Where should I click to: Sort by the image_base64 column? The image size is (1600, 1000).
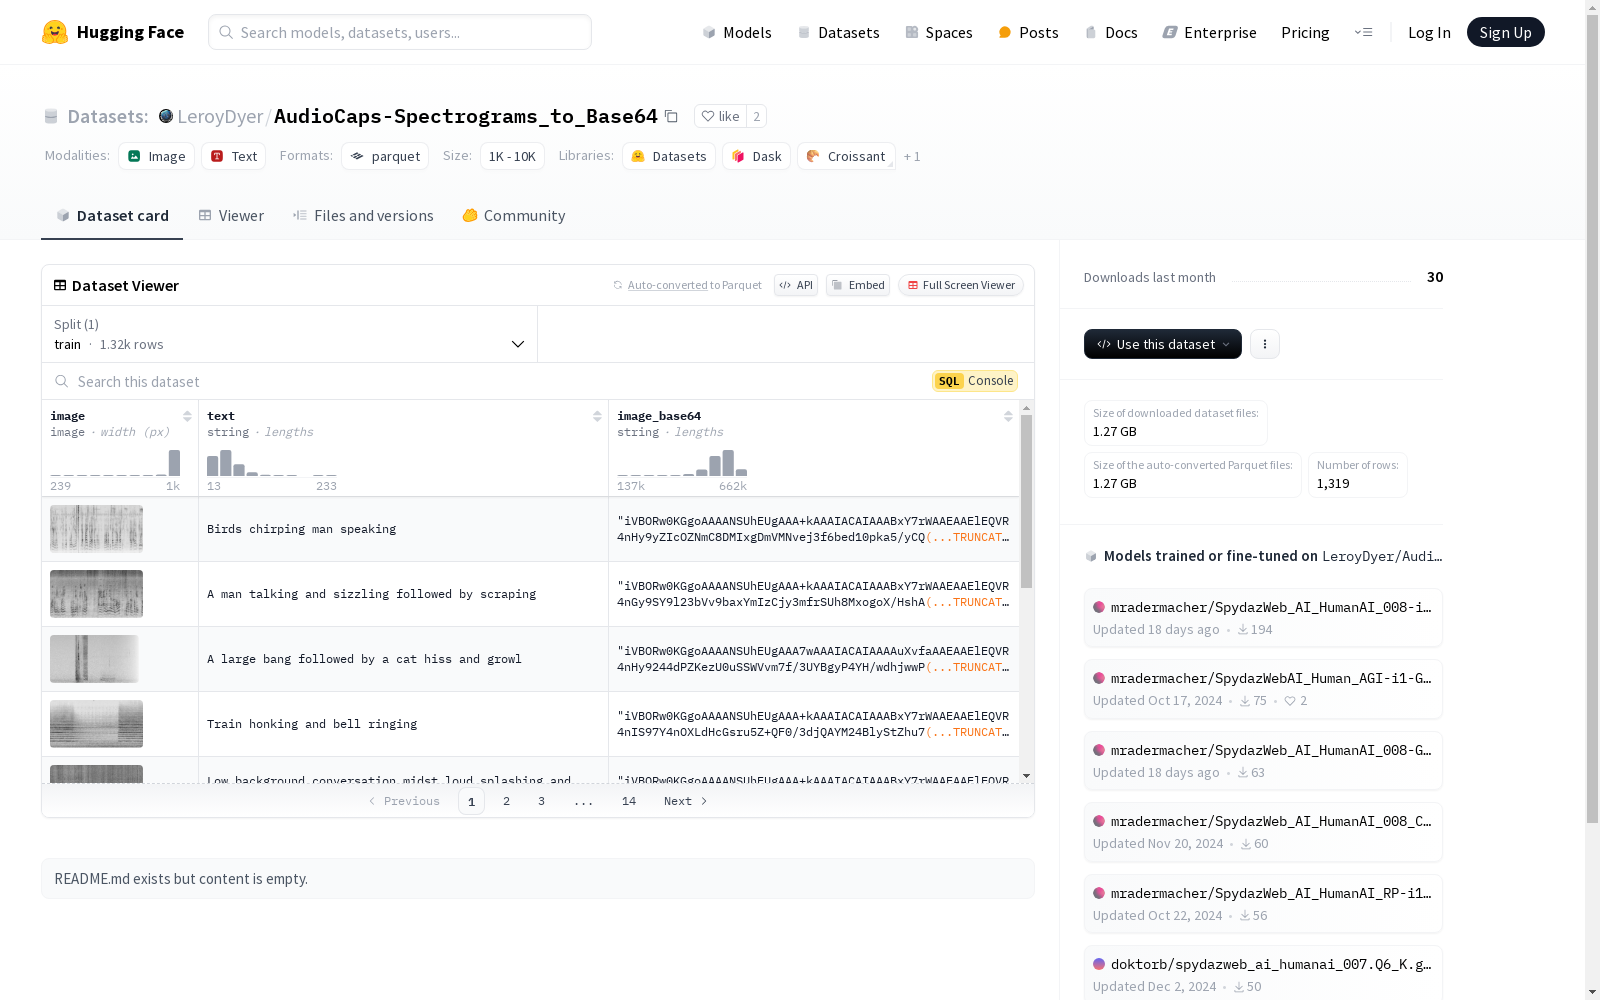coord(1008,416)
